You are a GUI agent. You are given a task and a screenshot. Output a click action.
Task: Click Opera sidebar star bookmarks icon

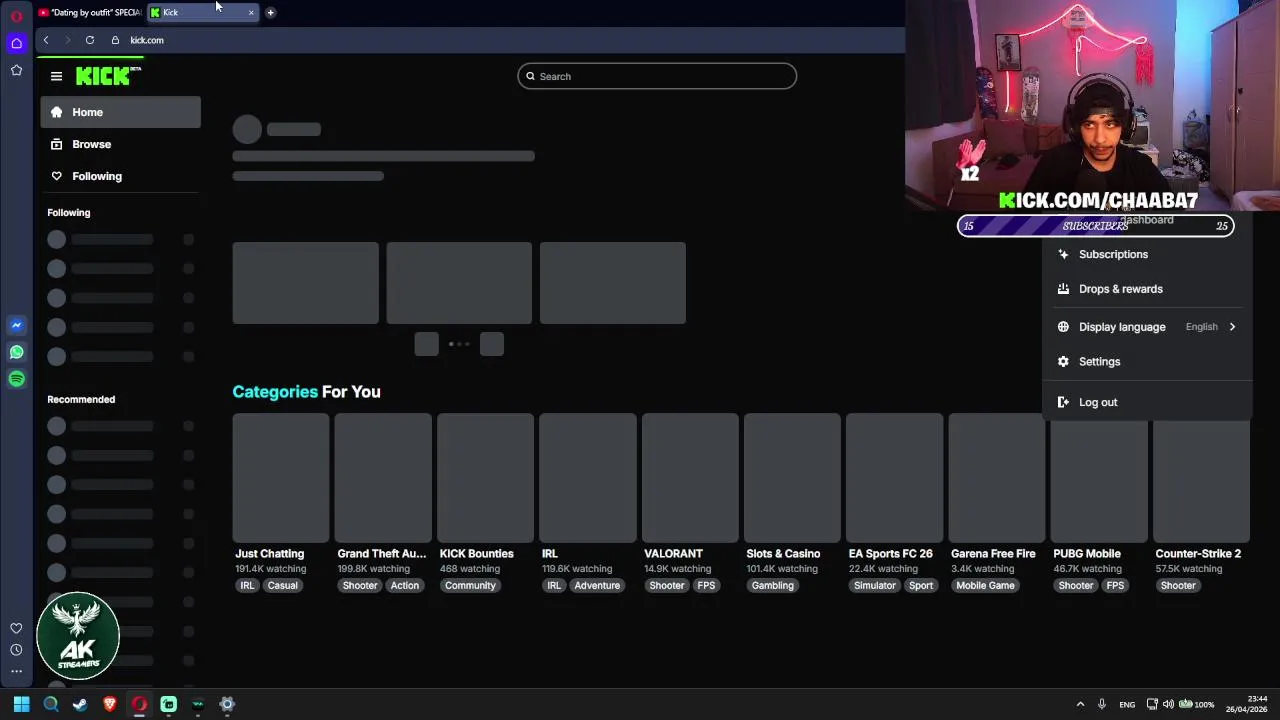[16, 70]
